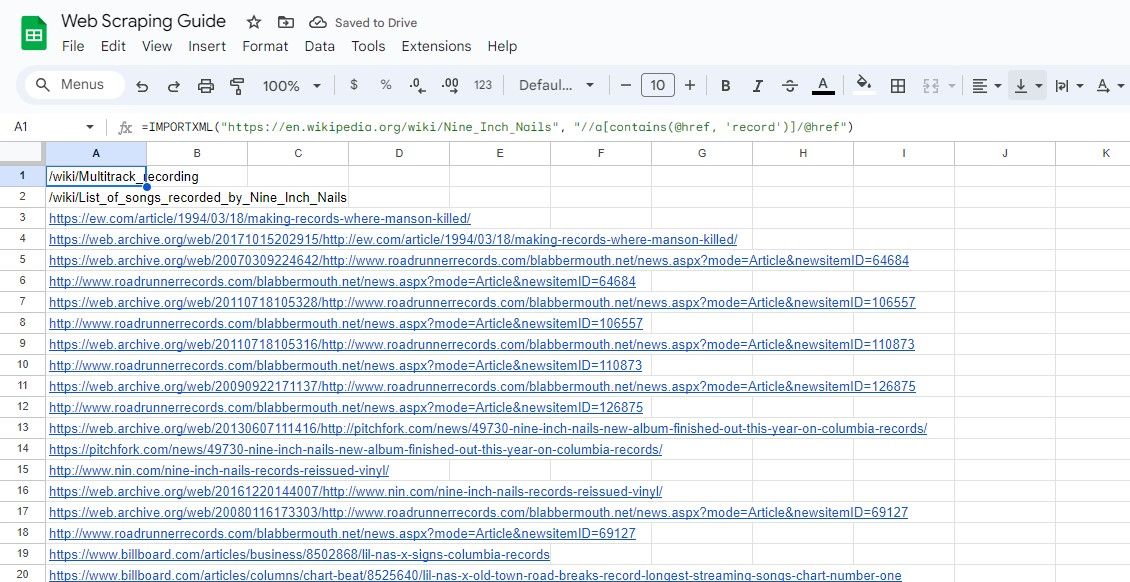
Task: Format selection as percent
Action: click(386, 85)
